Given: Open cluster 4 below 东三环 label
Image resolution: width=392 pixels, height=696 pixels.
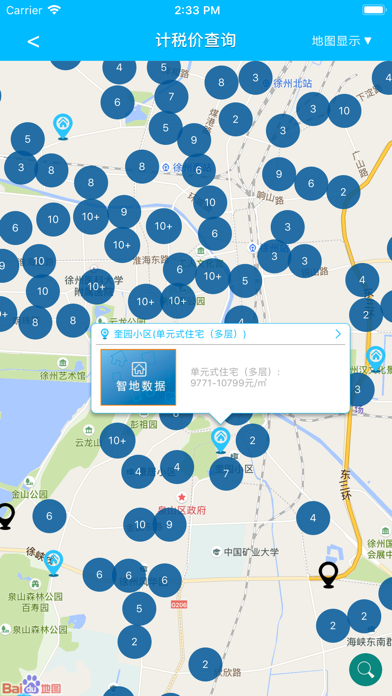Looking at the screenshot, I should [x=313, y=518].
